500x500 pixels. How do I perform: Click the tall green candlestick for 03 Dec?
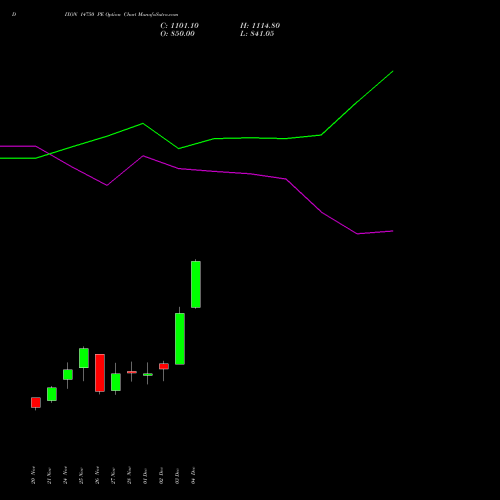pyautogui.click(x=180, y=339)
